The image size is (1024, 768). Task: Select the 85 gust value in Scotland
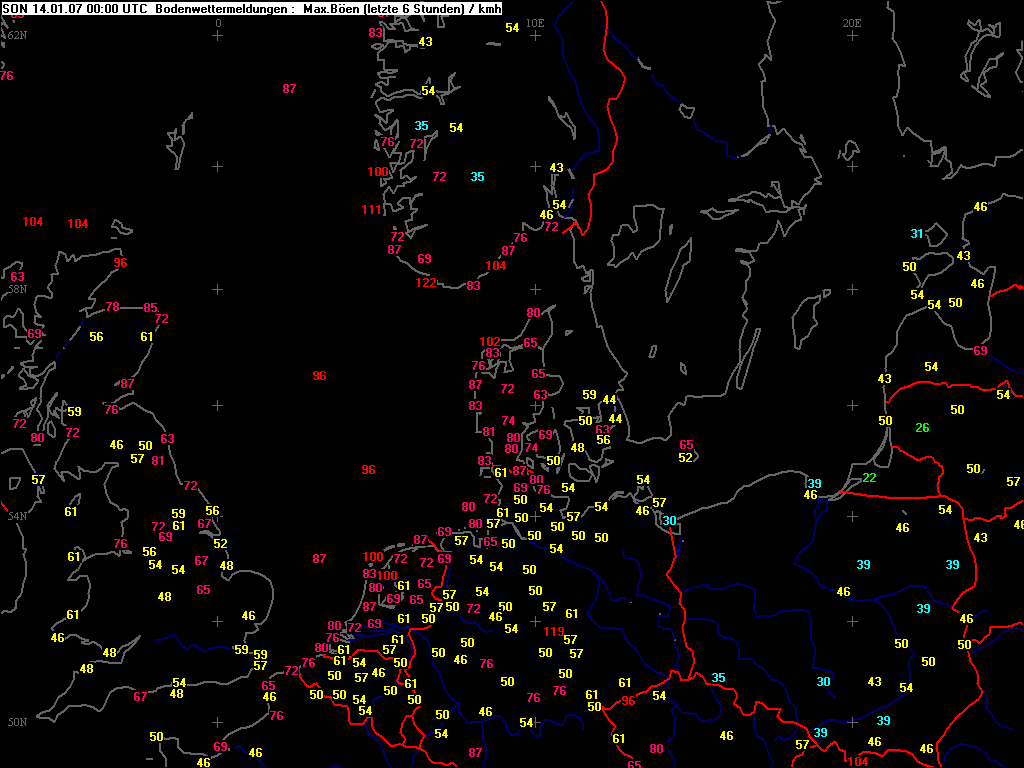[x=150, y=308]
